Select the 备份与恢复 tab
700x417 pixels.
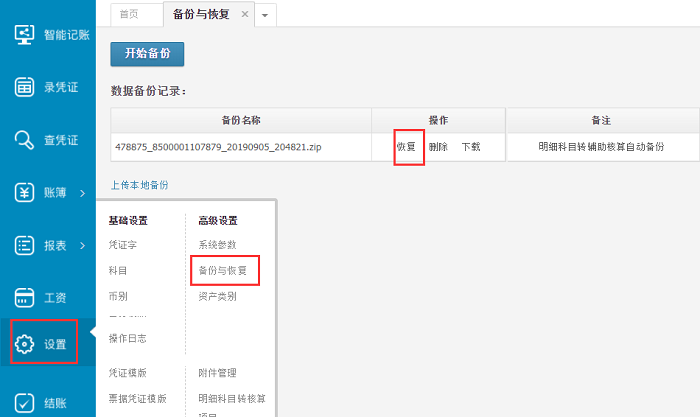[x=201, y=14]
